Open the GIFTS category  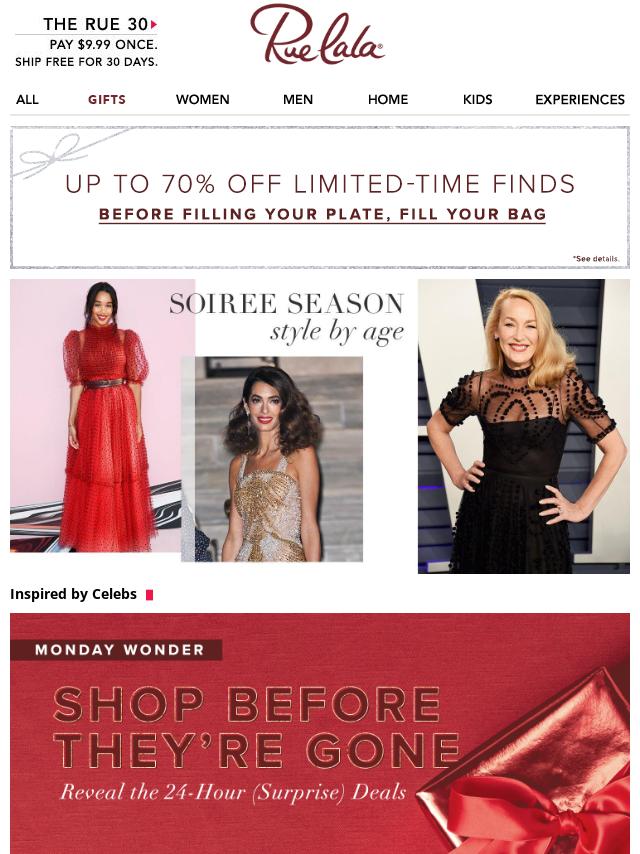click(107, 100)
